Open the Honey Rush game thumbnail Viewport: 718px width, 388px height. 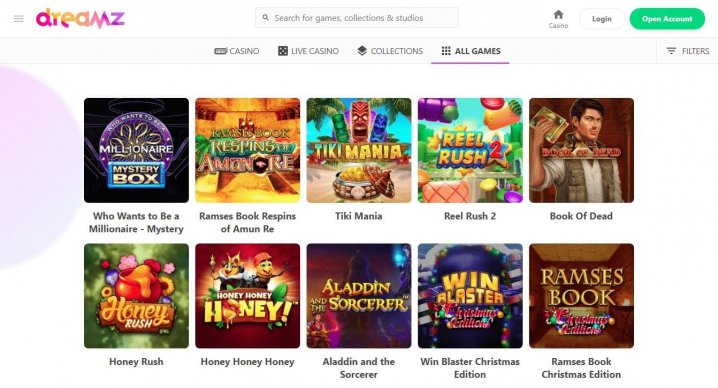136,296
